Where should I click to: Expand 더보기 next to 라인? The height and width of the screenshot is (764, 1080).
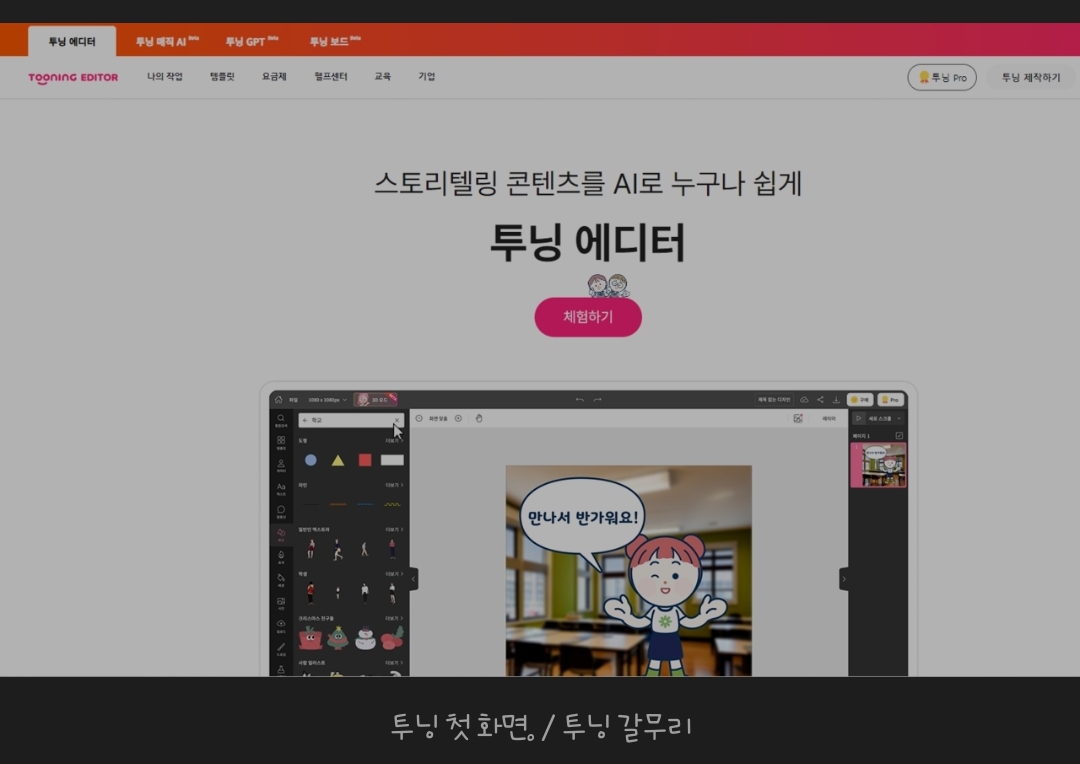tap(394, 485)
